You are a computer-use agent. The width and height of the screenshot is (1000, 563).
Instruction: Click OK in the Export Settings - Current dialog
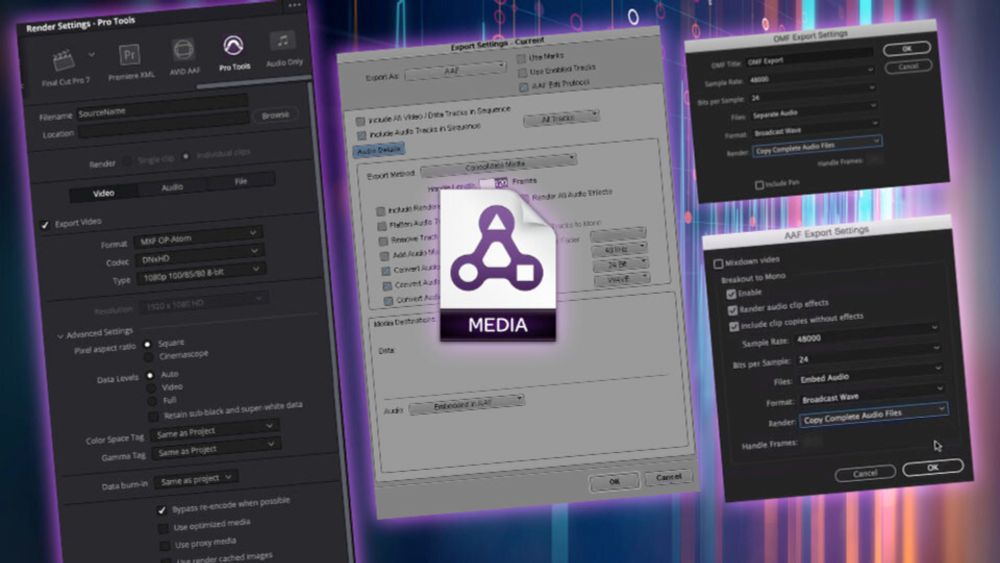614,481
